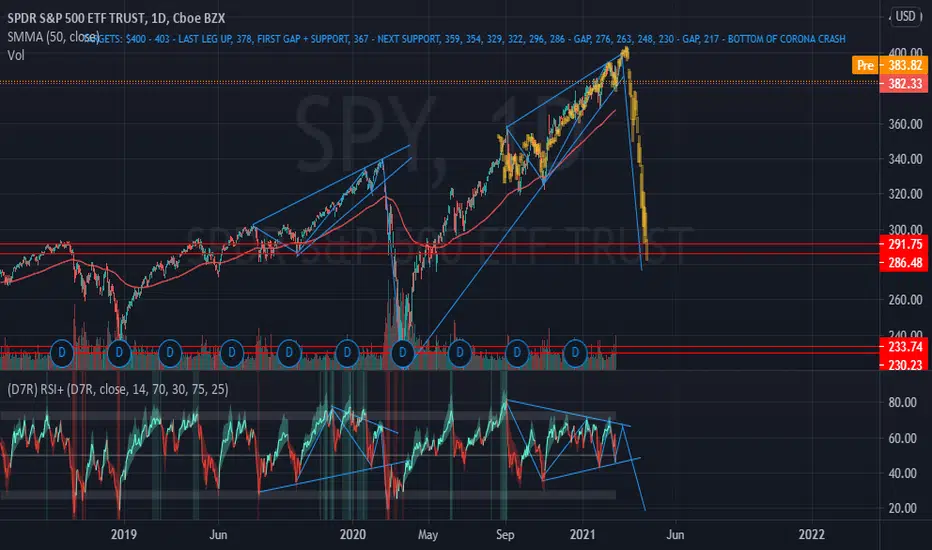
Task: Click the orange Pre 383.82 price label
Action: 889,65
